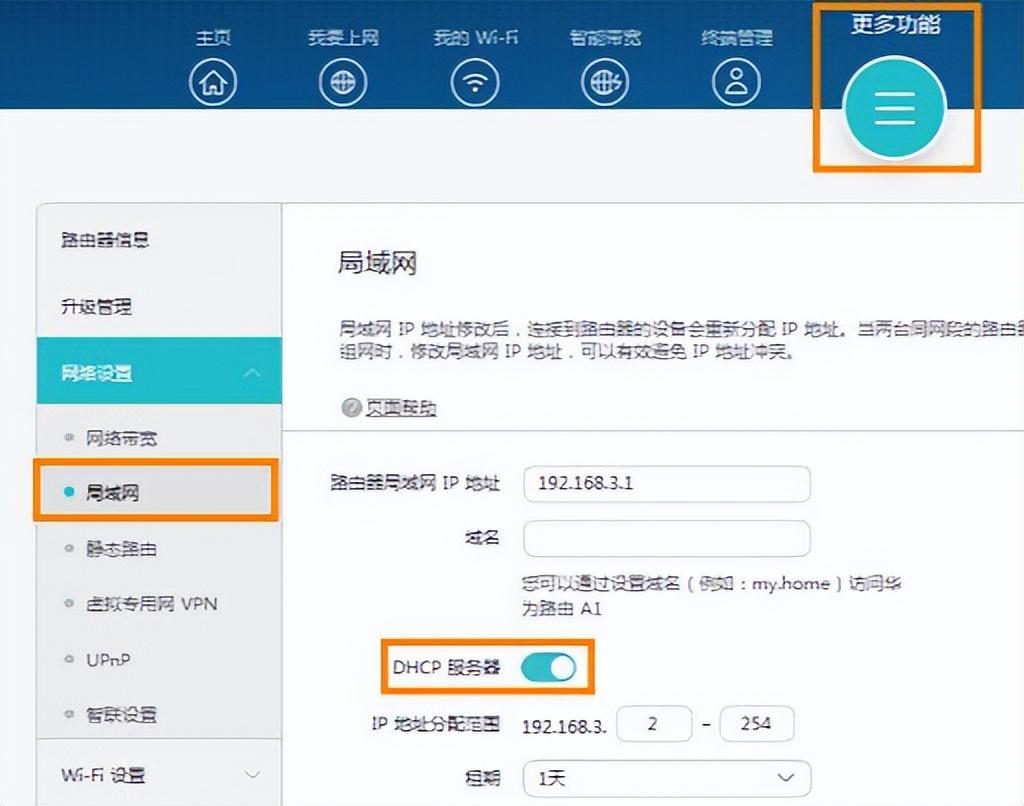Click the empty 域名 input field

coord(667,539)
